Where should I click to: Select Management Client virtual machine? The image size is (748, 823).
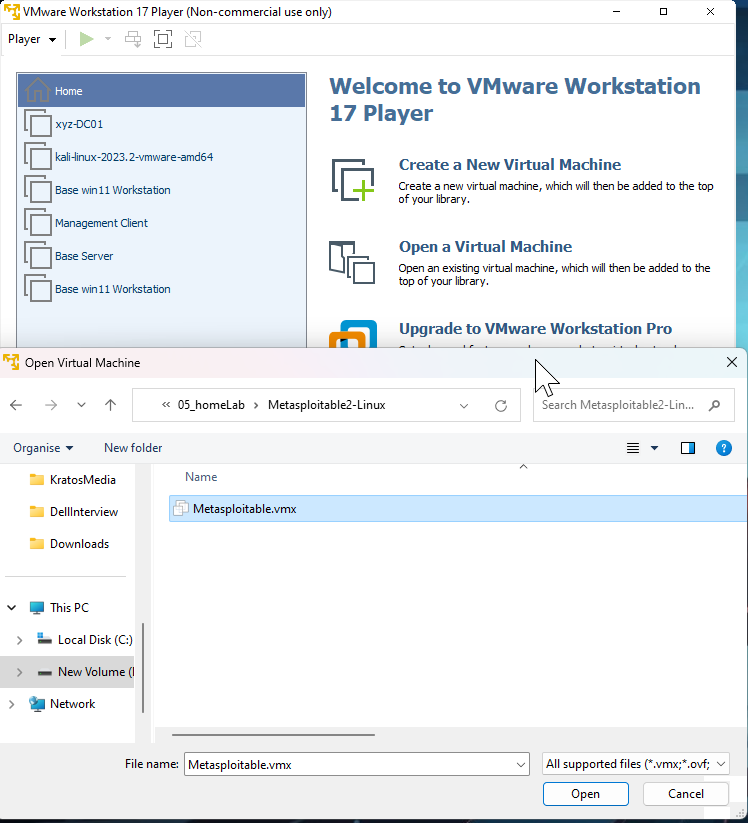coord(162,223)
